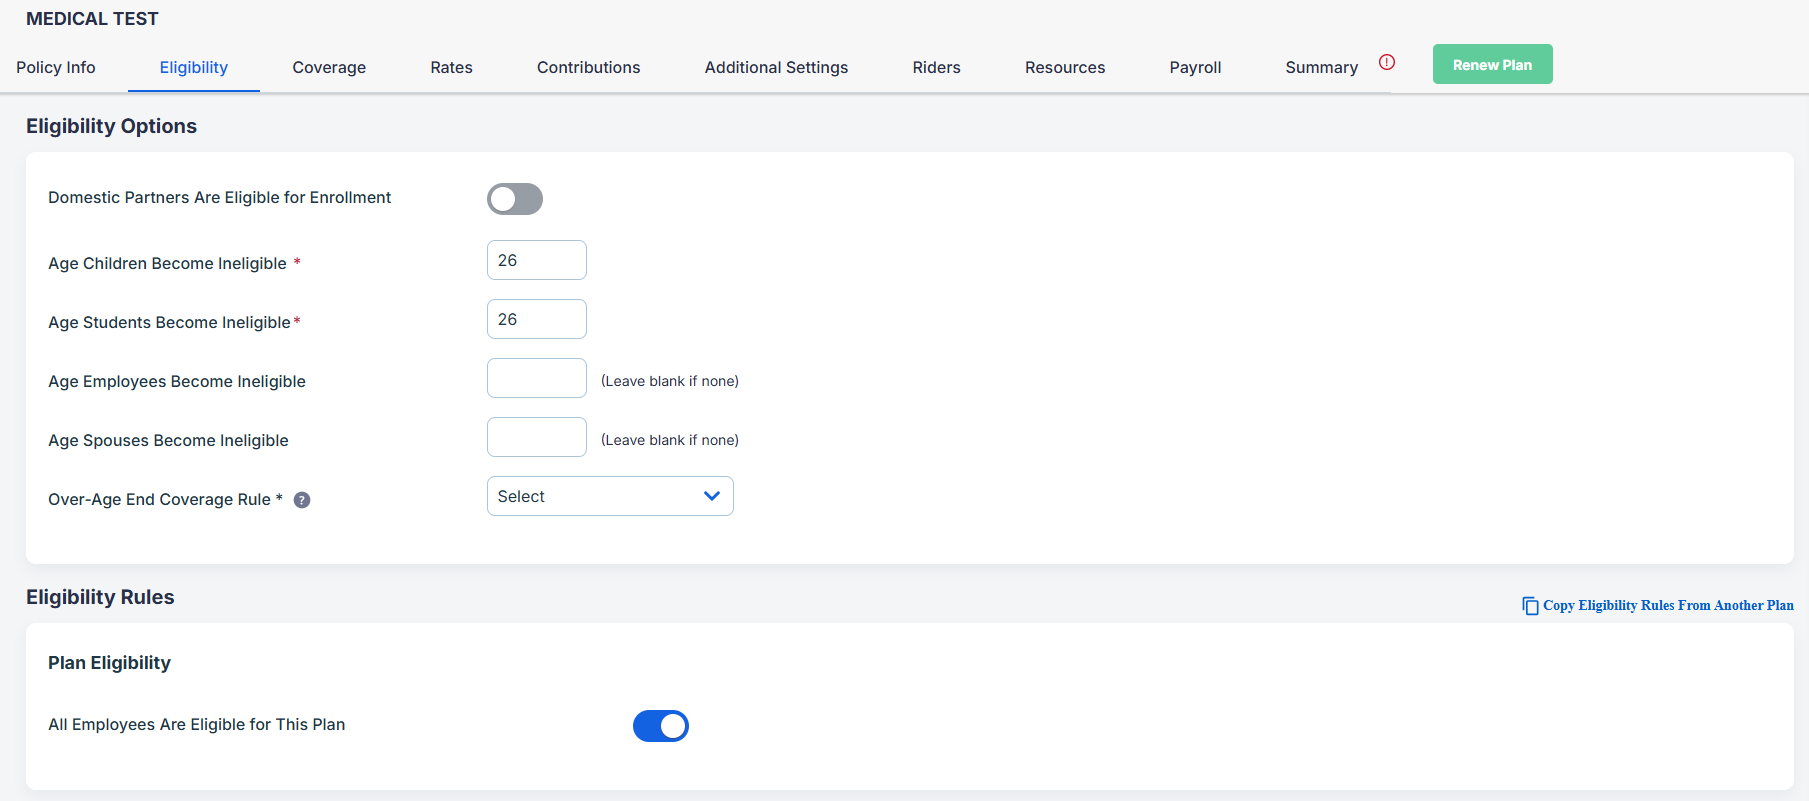Open the Additional Settings tab
This screenshot has height=801, width=1809.
pyautogui.click(x=776, y=67)
